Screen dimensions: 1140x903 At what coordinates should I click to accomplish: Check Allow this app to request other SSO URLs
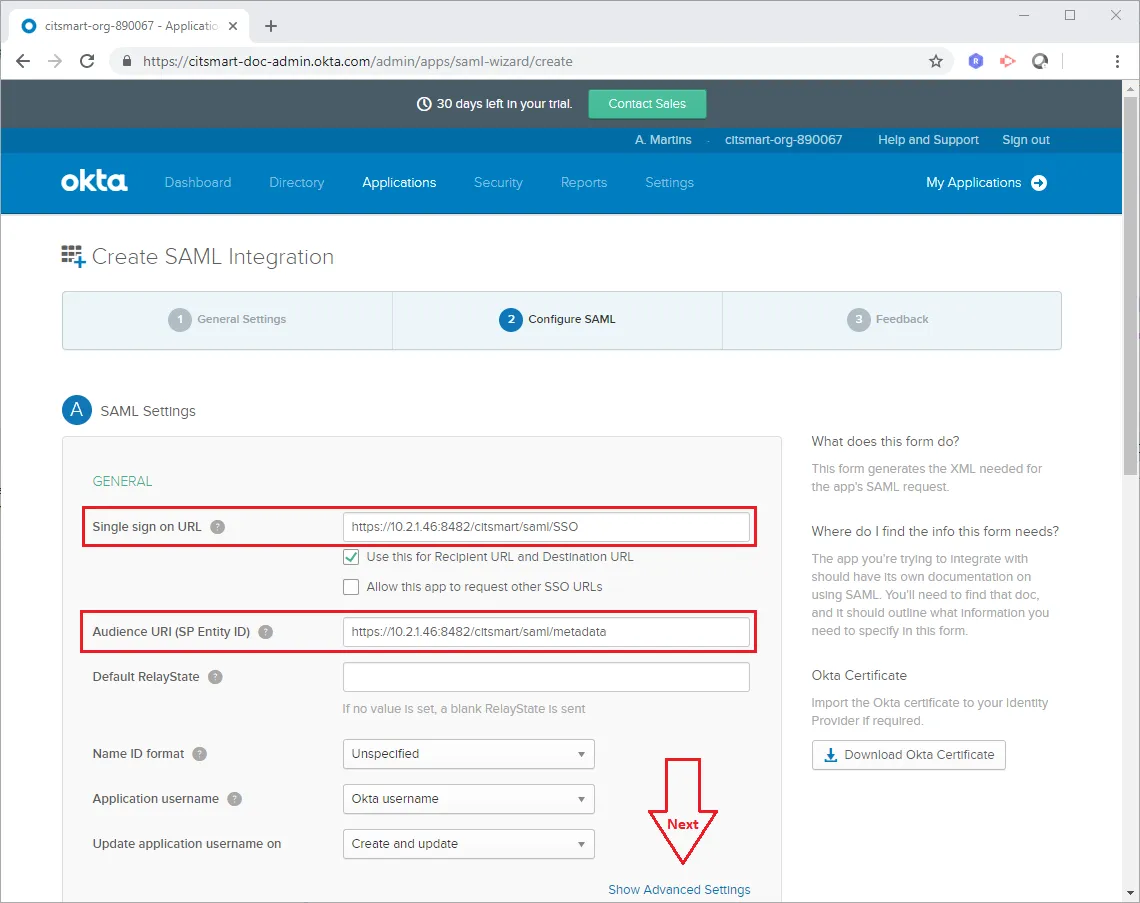coord(351,587)
